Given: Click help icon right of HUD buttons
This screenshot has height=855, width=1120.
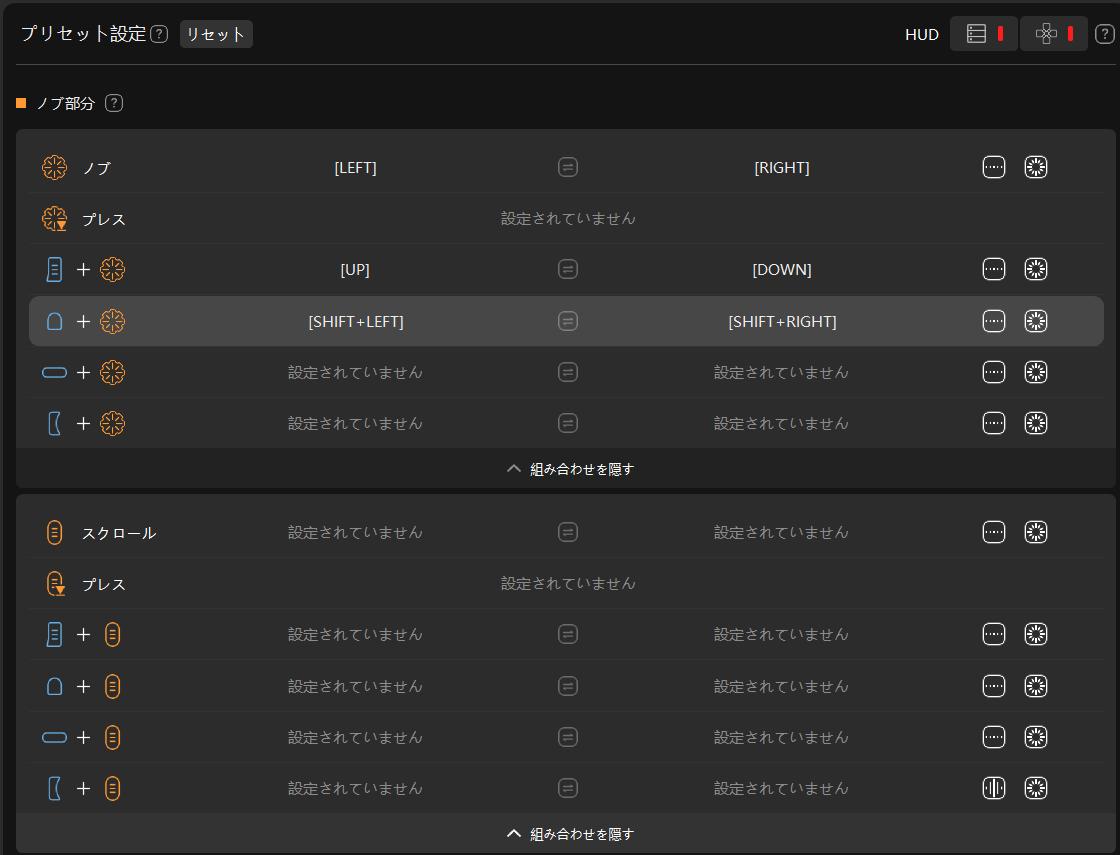Looking at the screenshot, I should 1104,34.
